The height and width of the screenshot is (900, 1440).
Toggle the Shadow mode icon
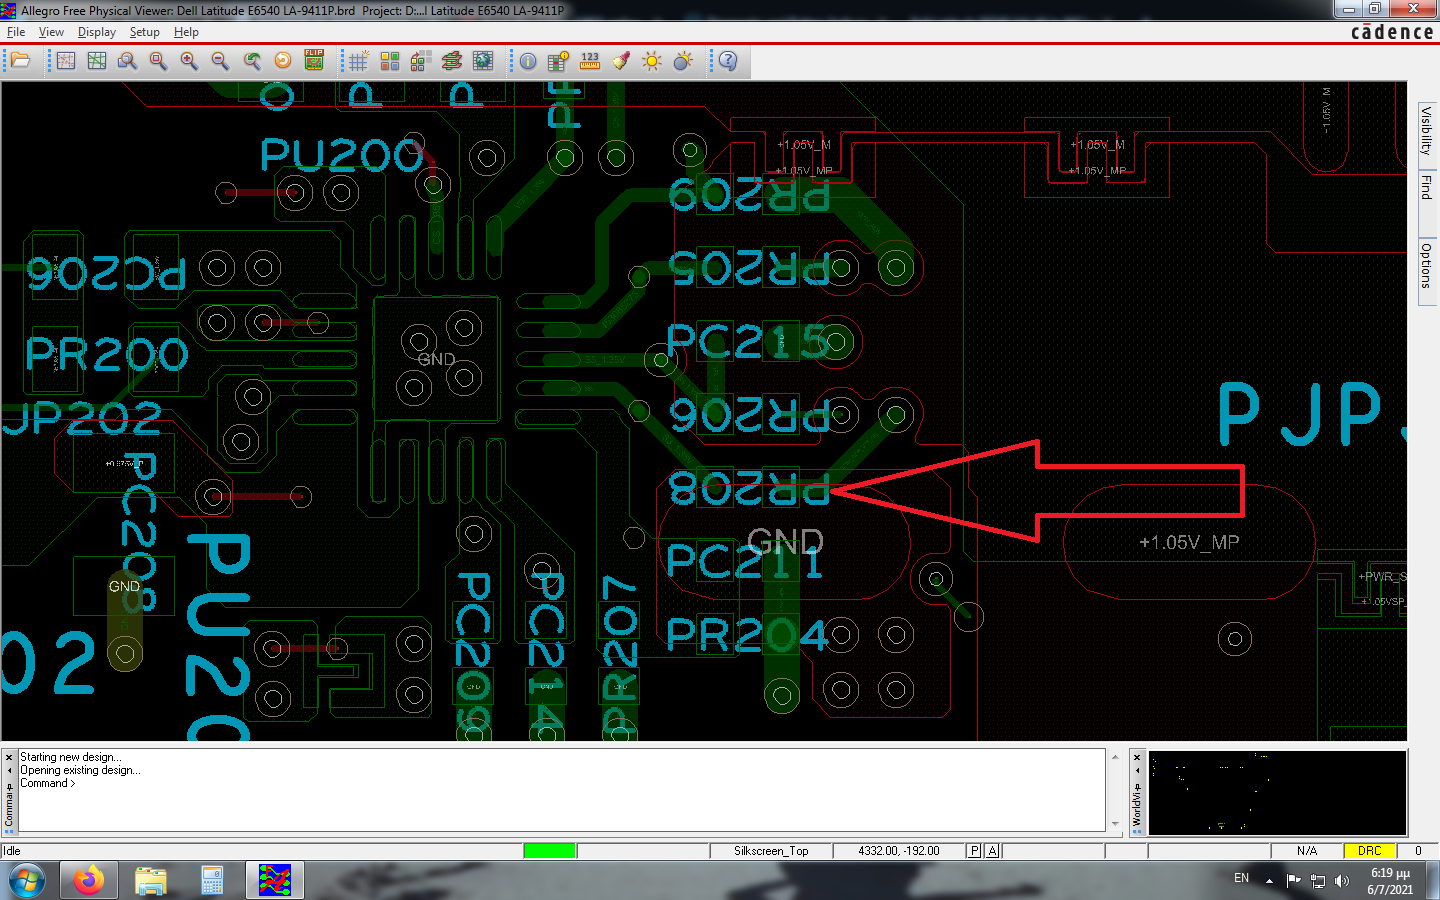421,61
